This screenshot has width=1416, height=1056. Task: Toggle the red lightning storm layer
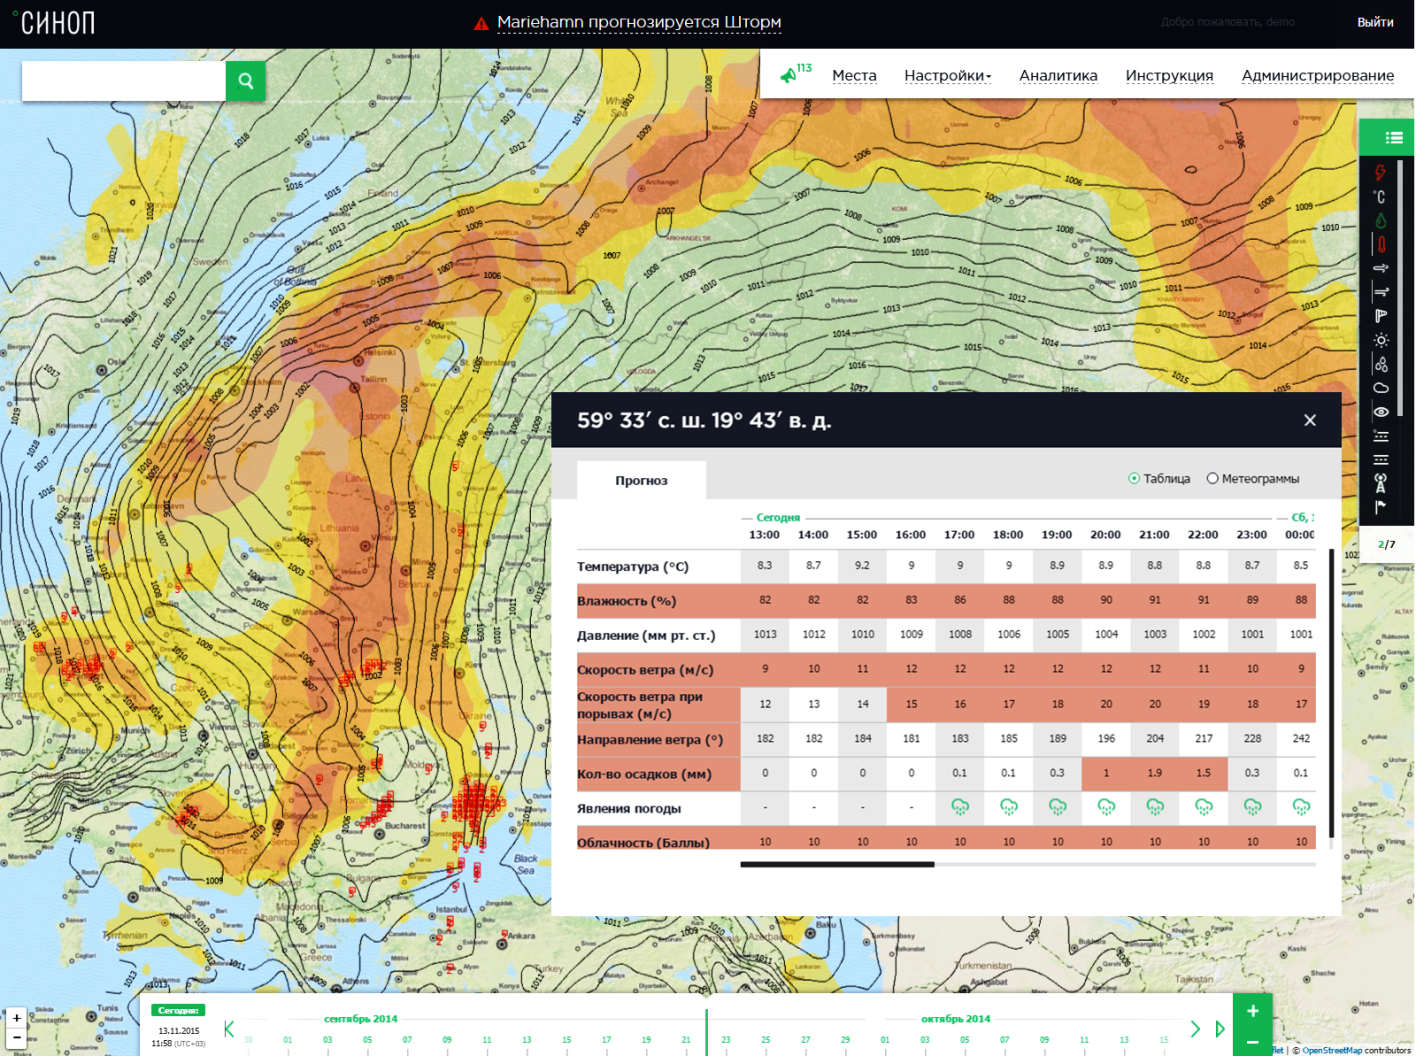coord(1380,173)
